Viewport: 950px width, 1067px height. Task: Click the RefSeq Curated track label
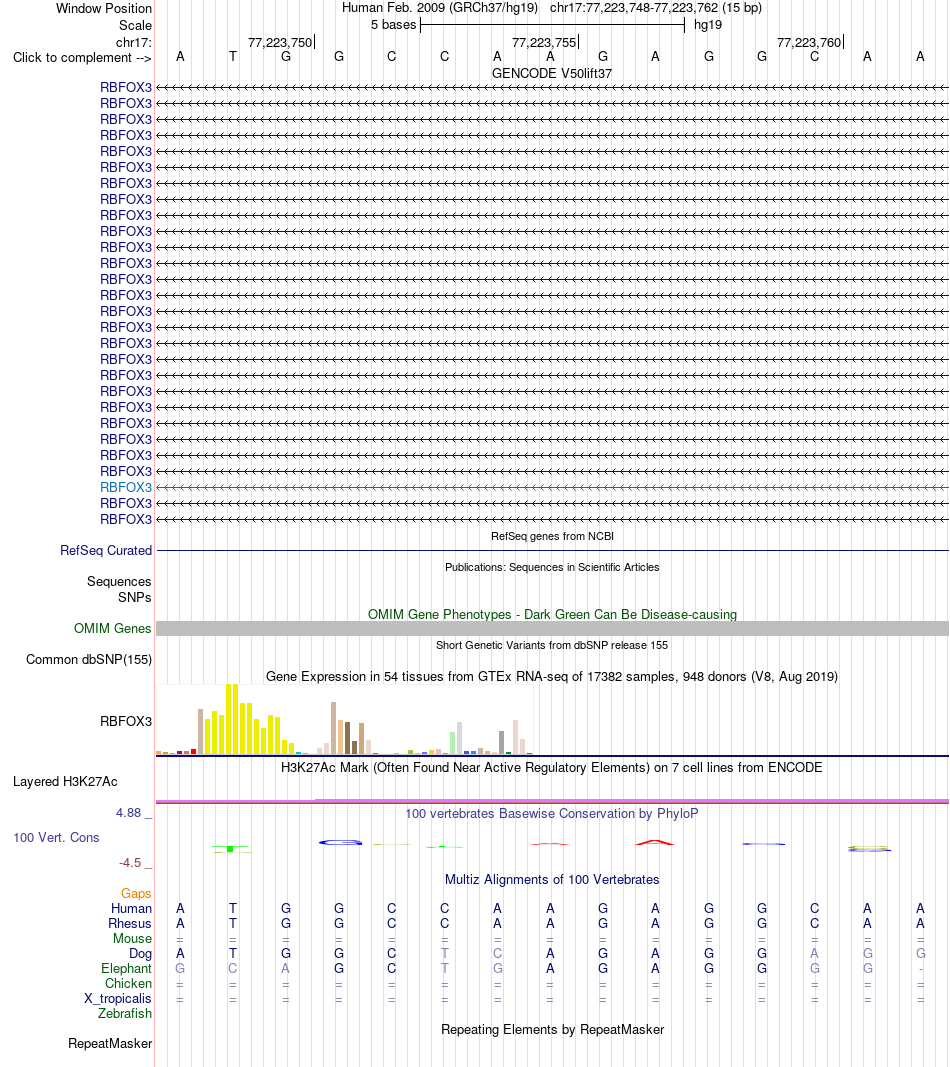tap(105, 551)
